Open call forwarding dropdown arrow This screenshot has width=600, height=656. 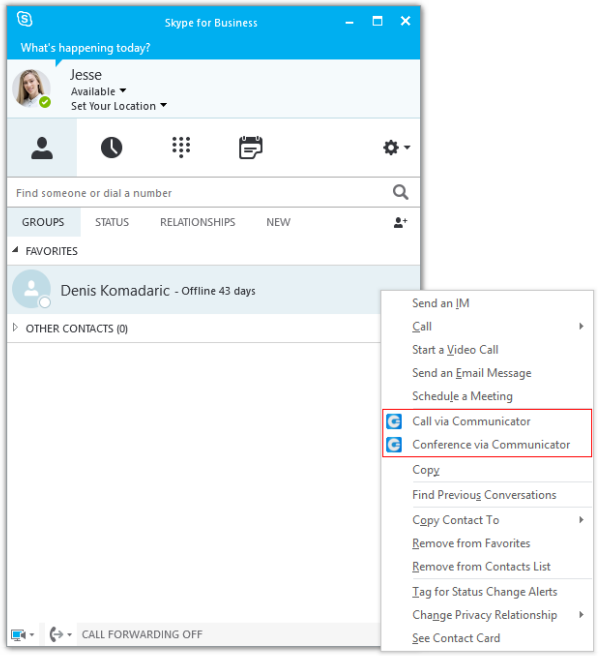[x=69, y=635]
